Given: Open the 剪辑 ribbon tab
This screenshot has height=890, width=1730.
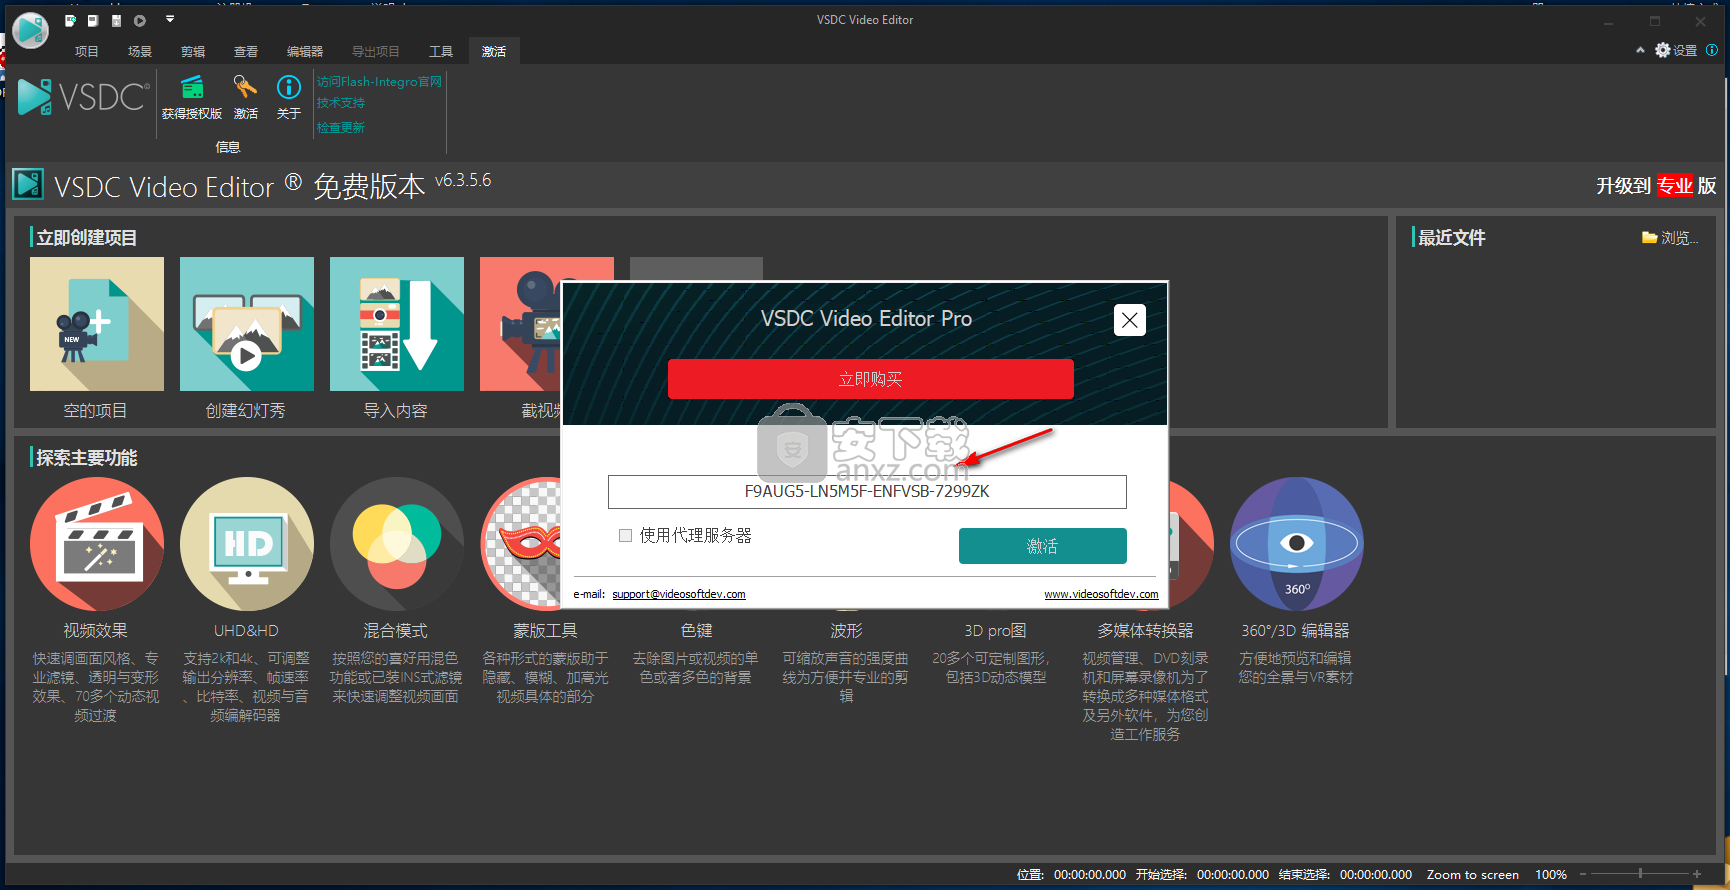Looking at the screenshot, I should [193, 51].
